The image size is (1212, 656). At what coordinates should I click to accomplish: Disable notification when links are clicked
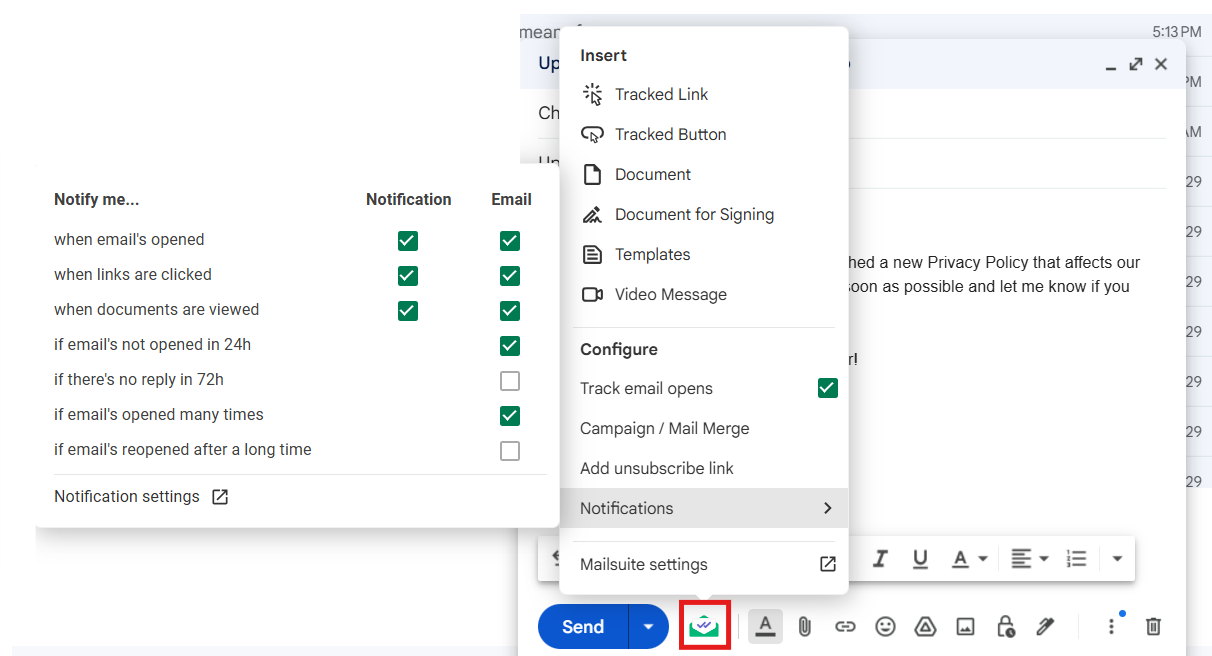pos(407,276)
